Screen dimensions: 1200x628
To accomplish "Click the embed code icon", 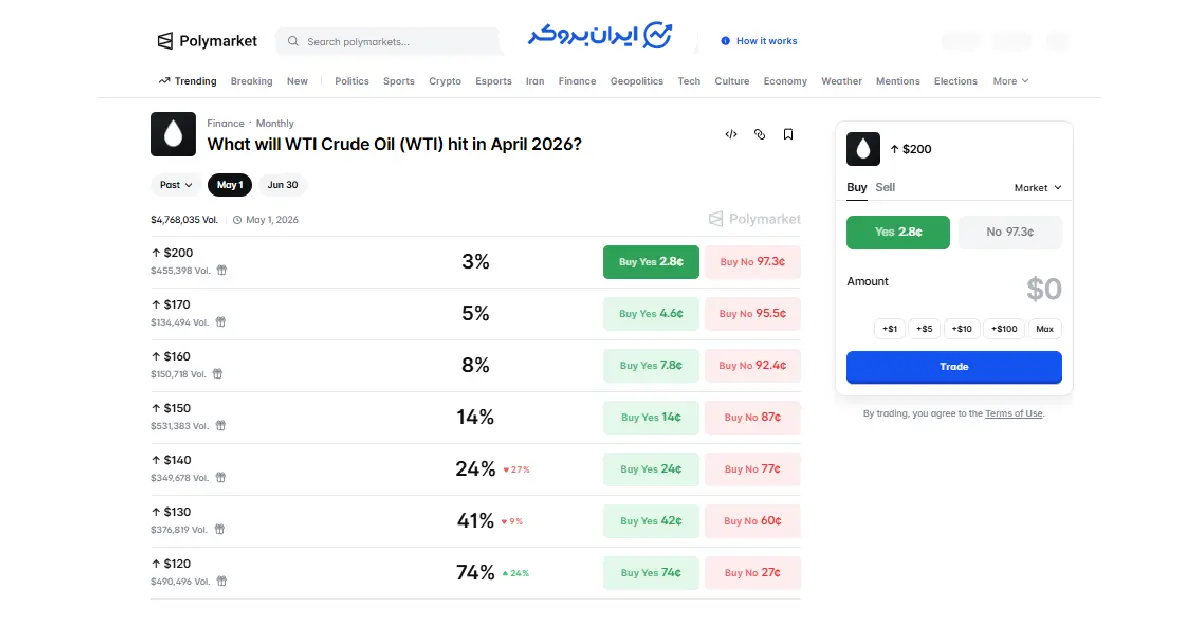I will (731, 134).
